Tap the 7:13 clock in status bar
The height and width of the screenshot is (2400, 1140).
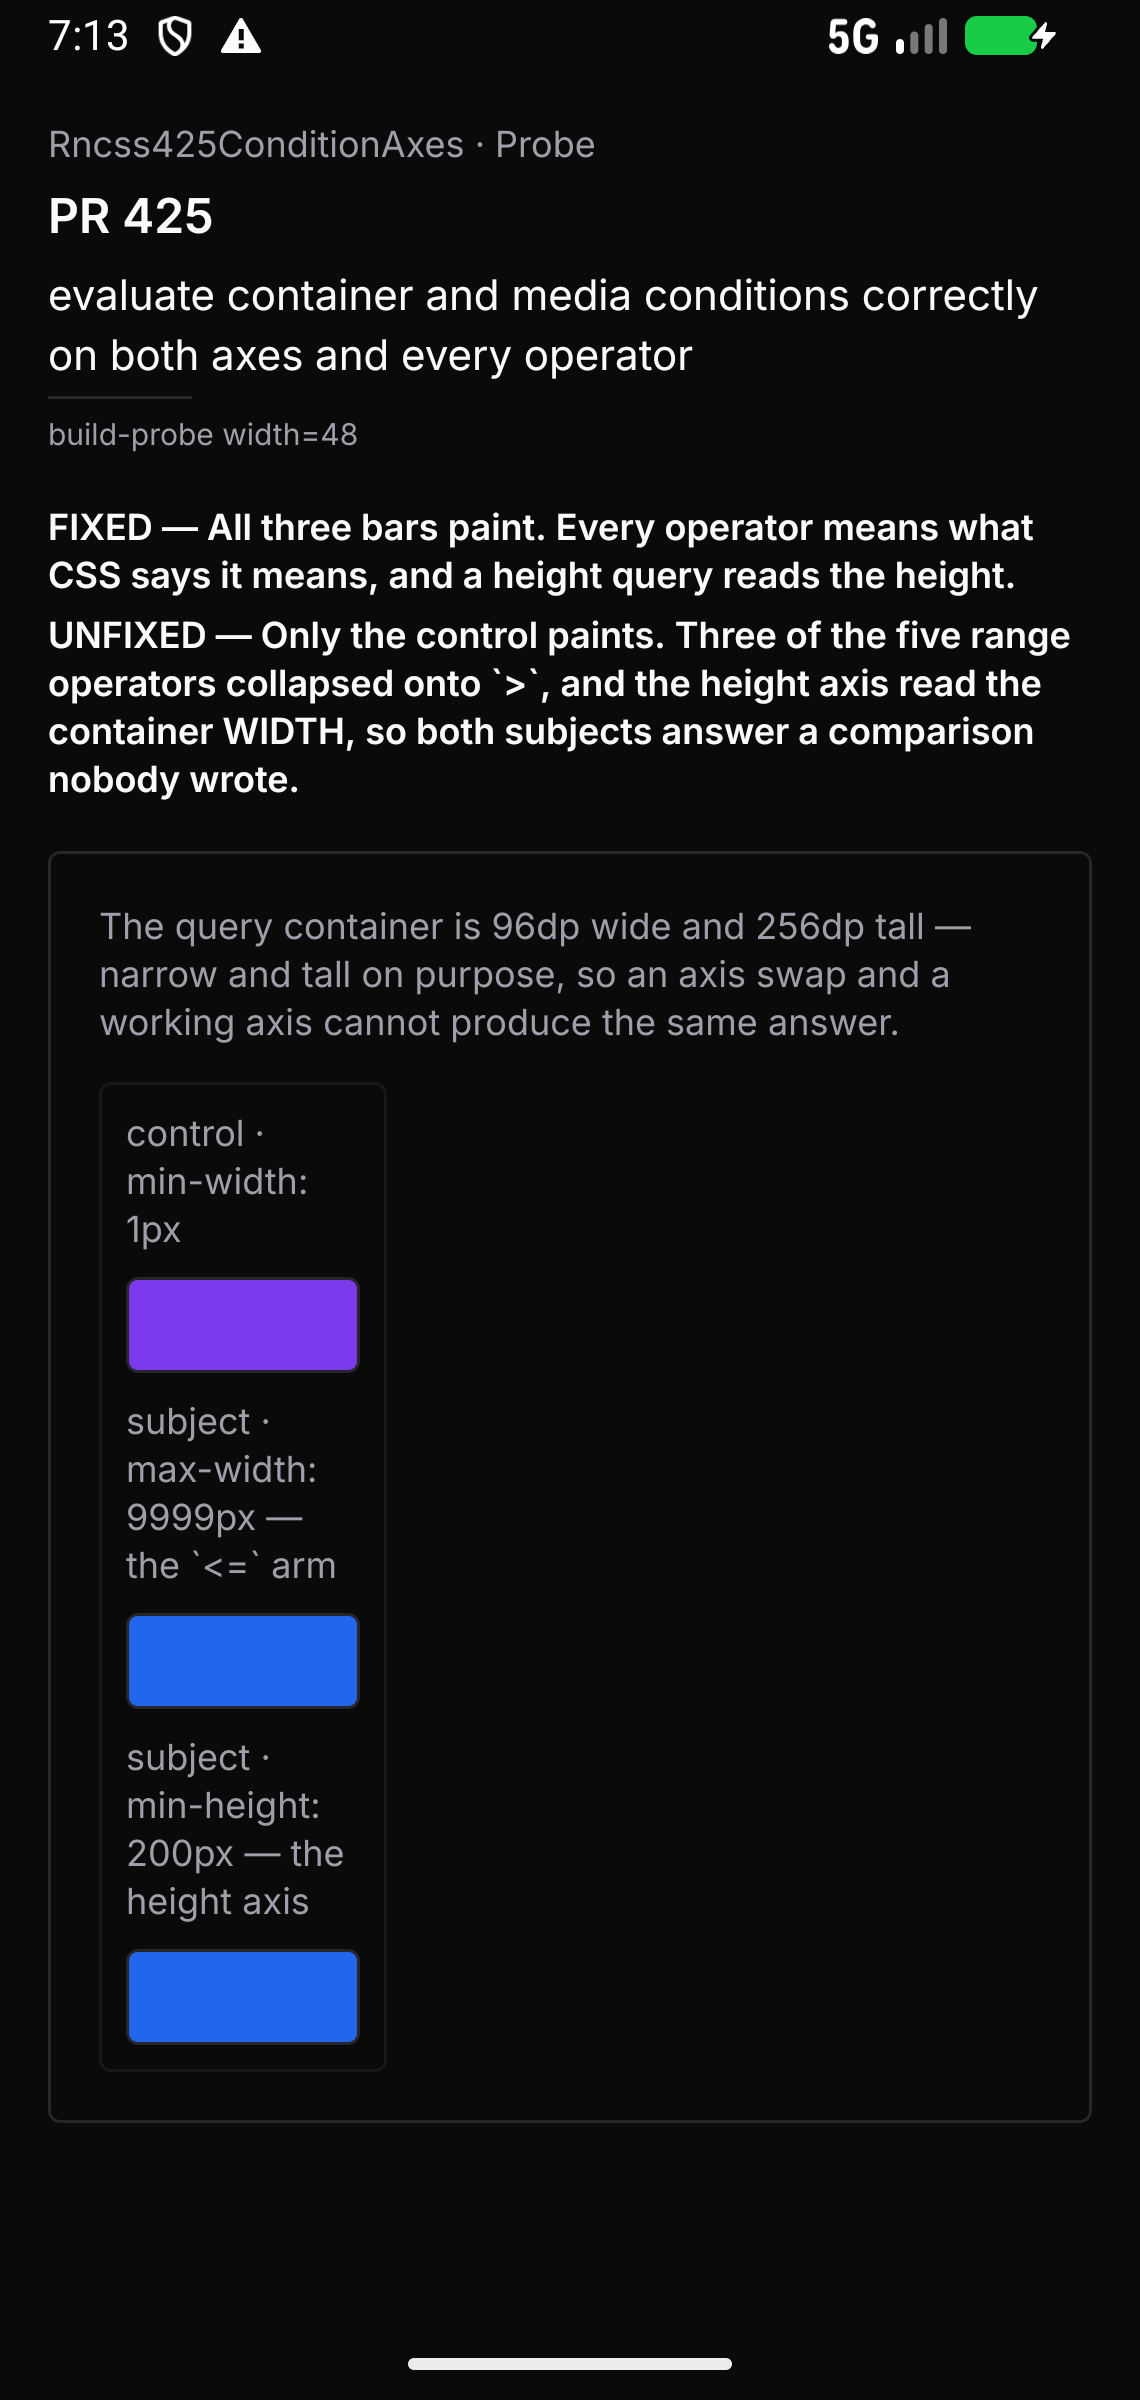(x=89, y=37)
